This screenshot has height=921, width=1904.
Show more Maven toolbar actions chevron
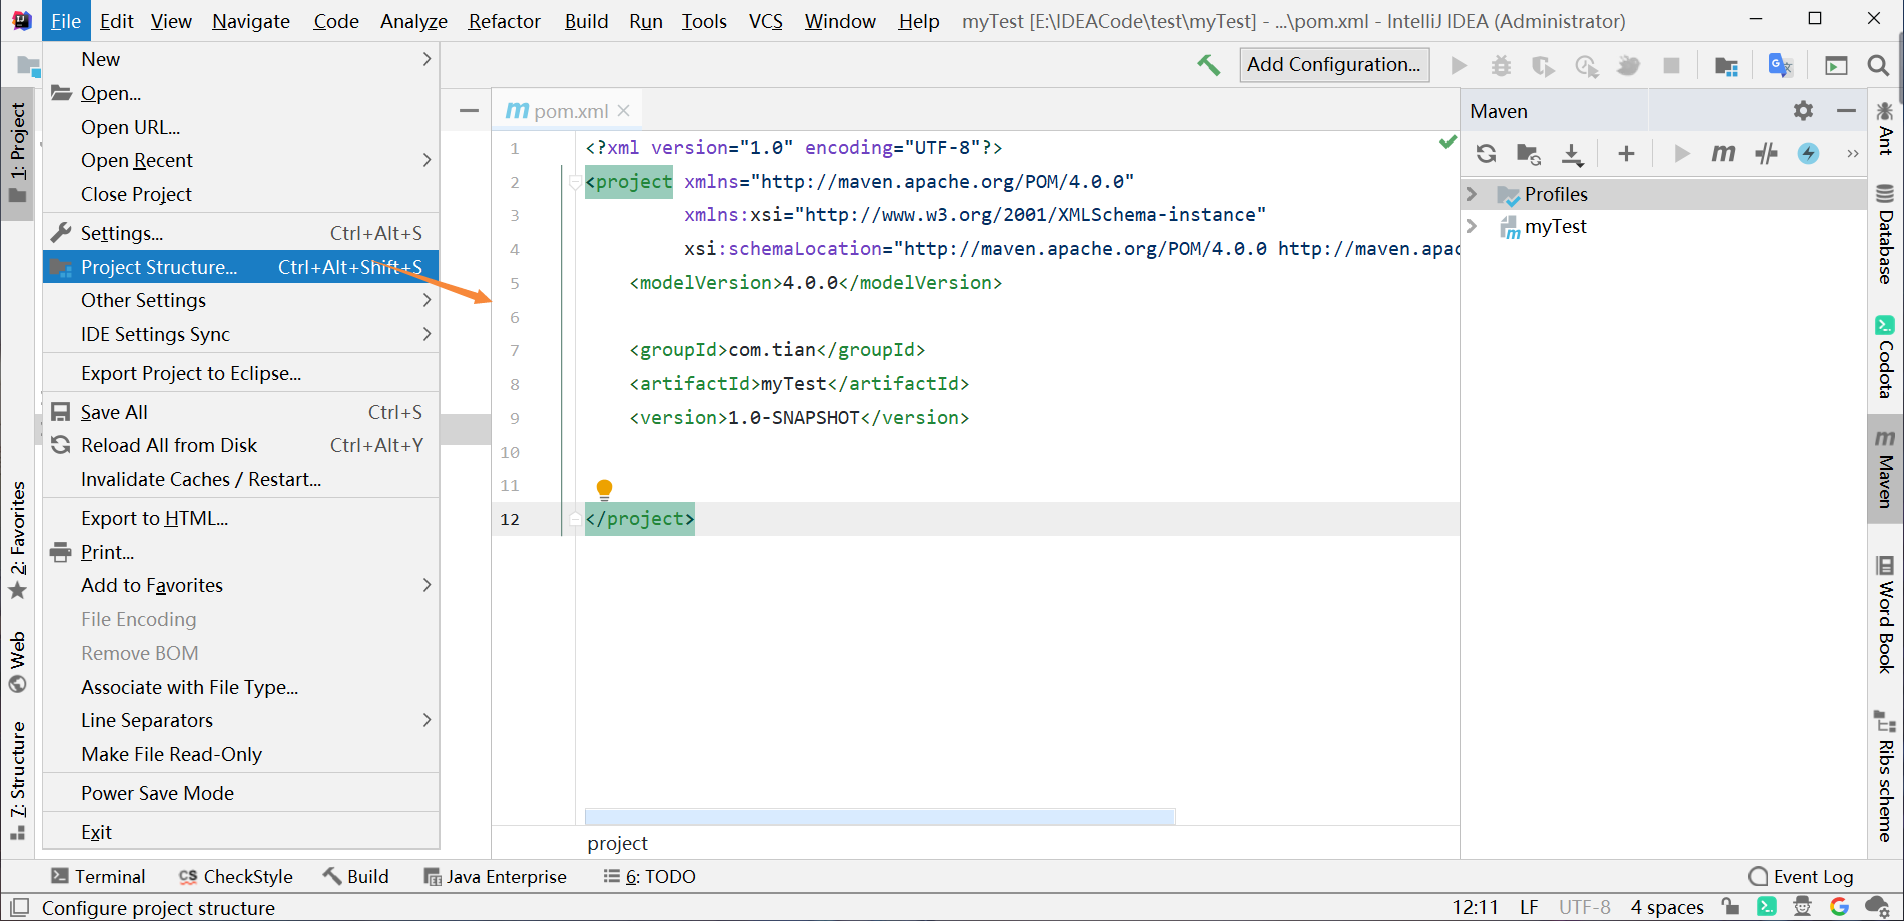(x=1852, y=153)
